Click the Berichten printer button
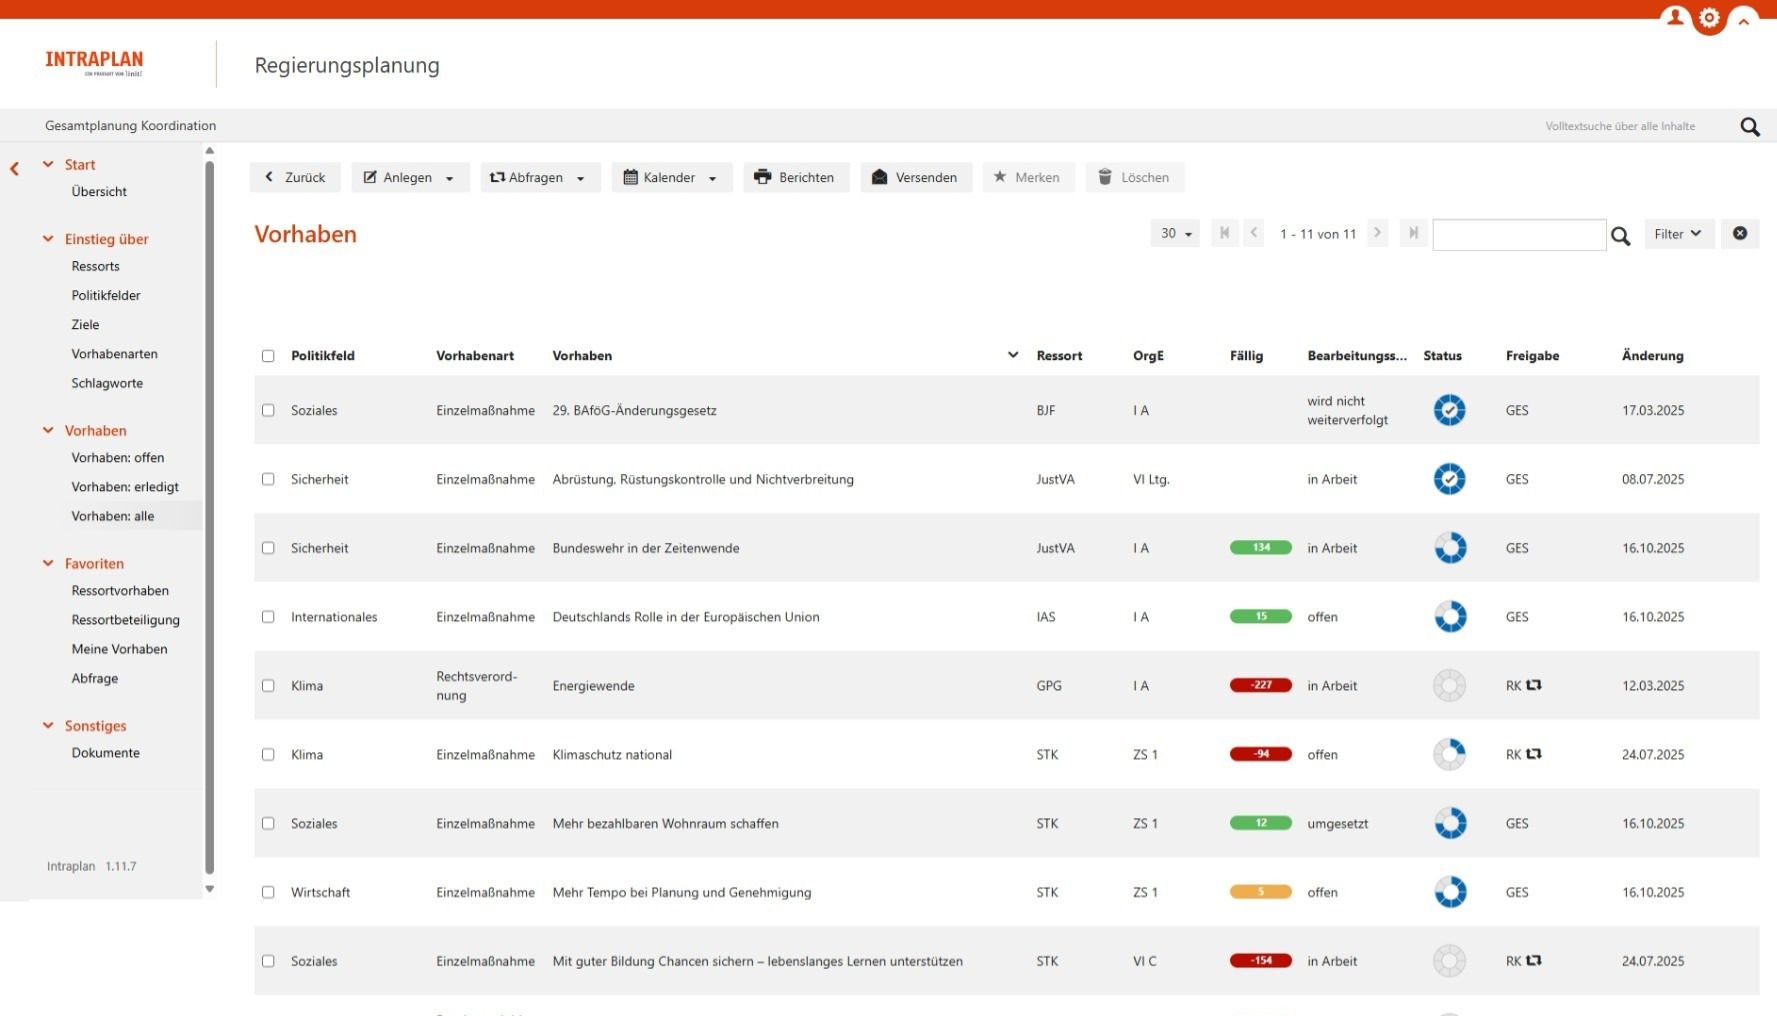The image size is (1777, 1016). pyautogui.click(x=795, y=177)
